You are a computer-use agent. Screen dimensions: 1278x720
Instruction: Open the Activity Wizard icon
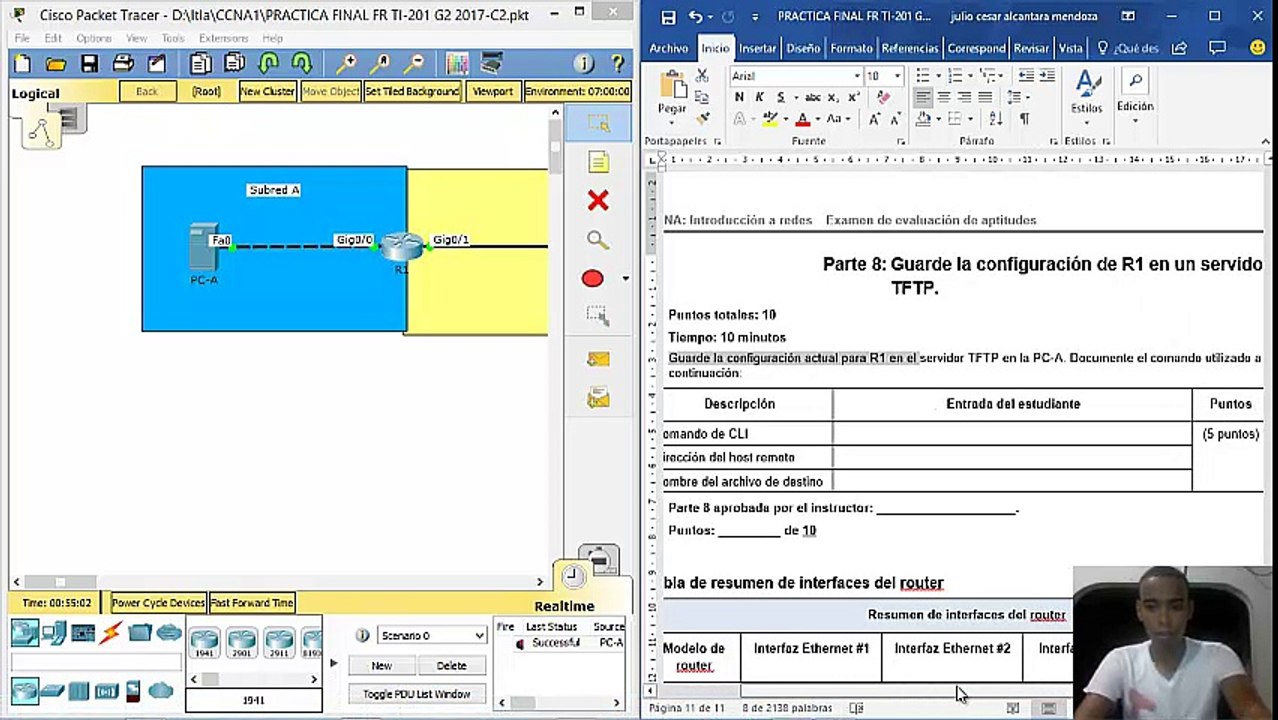[156, 64]
